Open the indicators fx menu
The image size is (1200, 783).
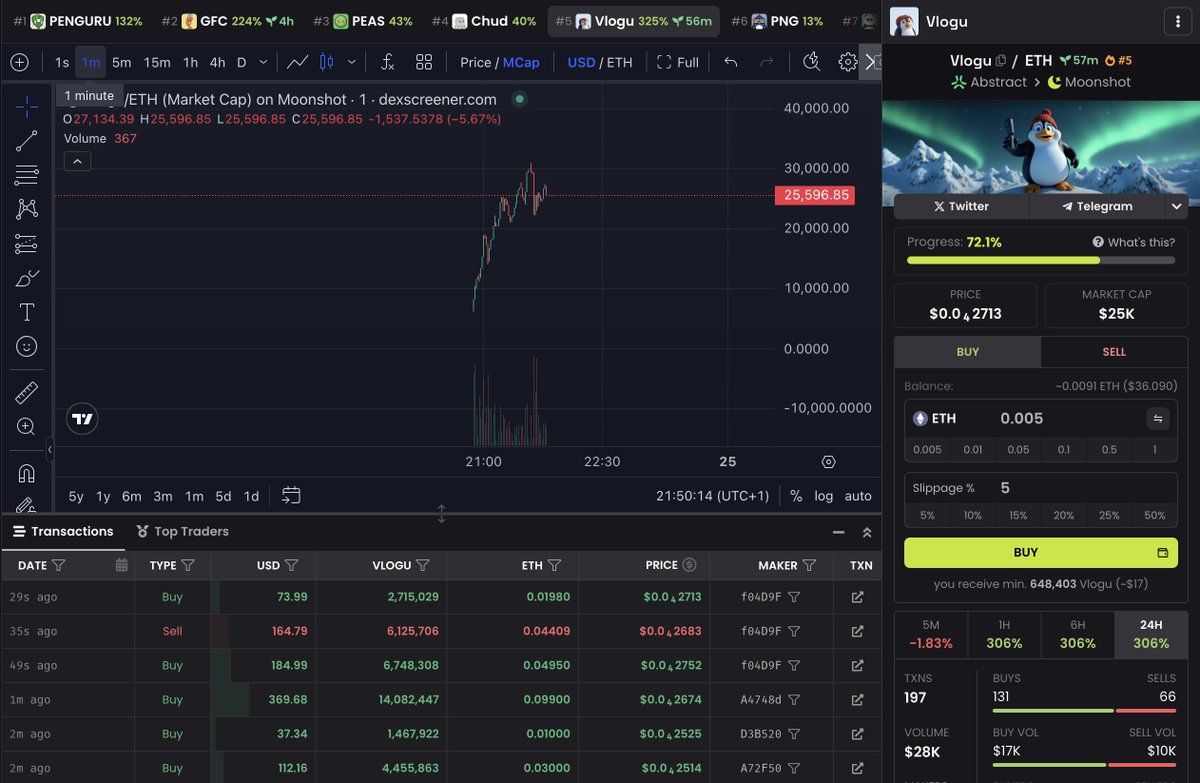click(x=388, y=62)
